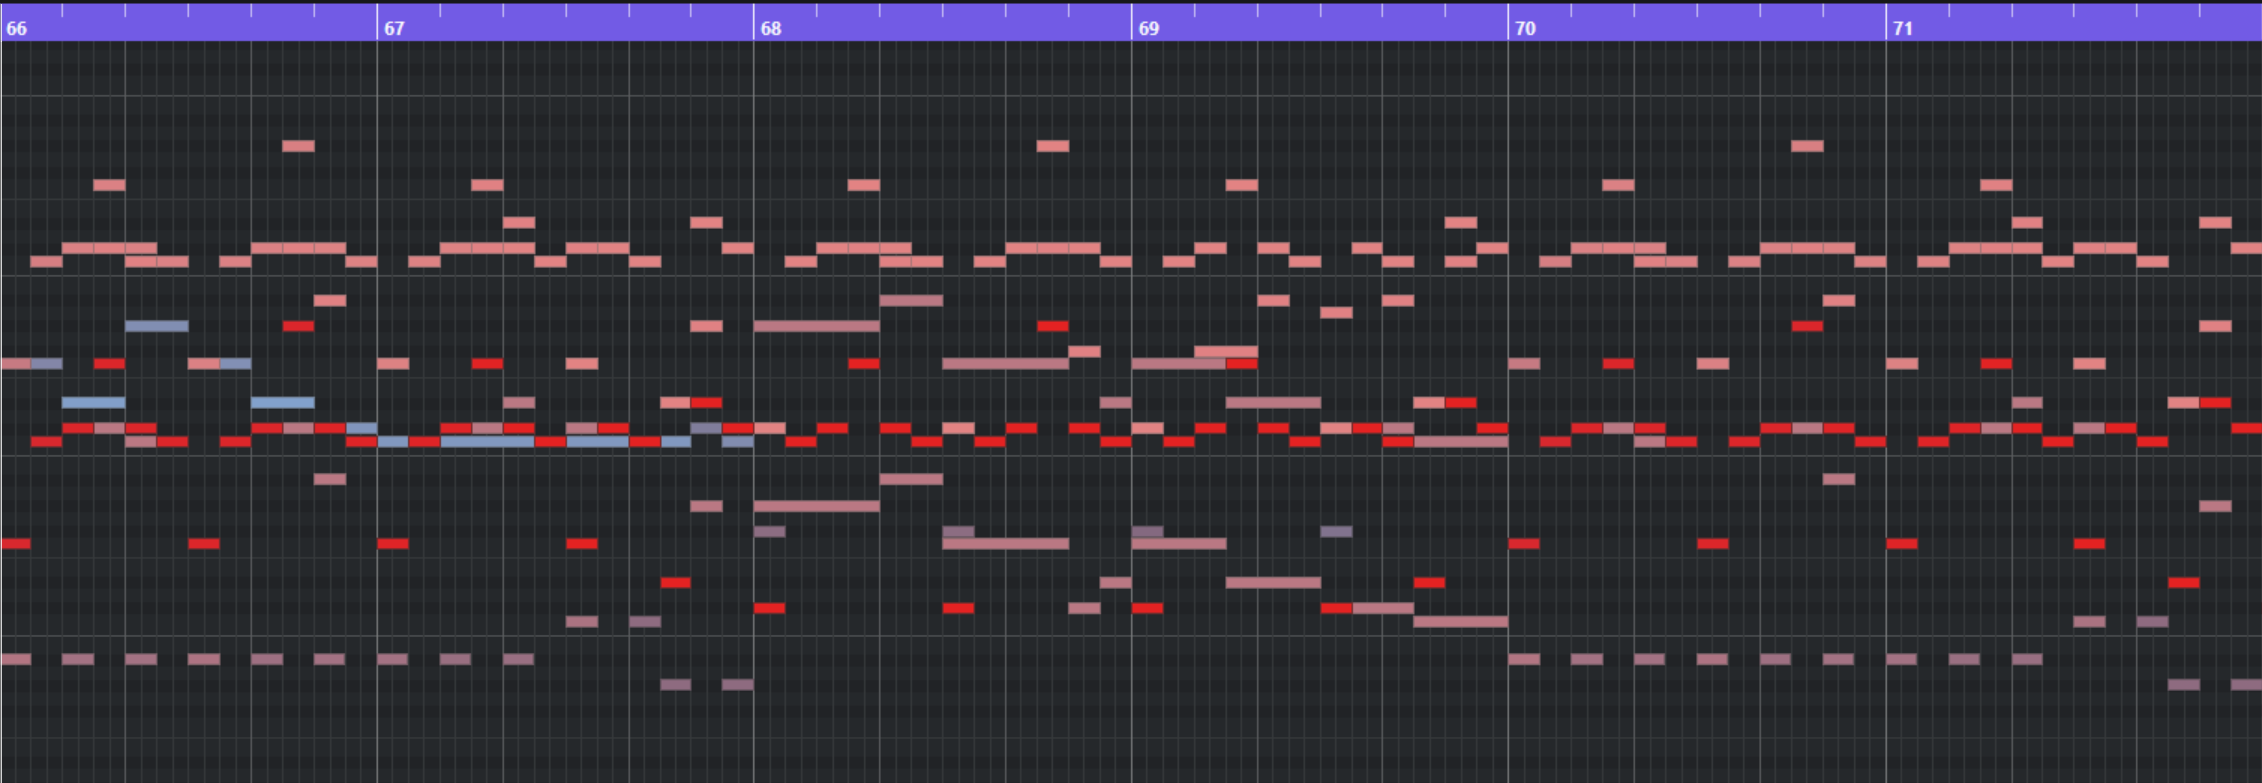Image resolution: width=2262 pixels, height=783 pixels.
Task: Select the highest blue note in bar 66
Action: [x=157, y=326]
